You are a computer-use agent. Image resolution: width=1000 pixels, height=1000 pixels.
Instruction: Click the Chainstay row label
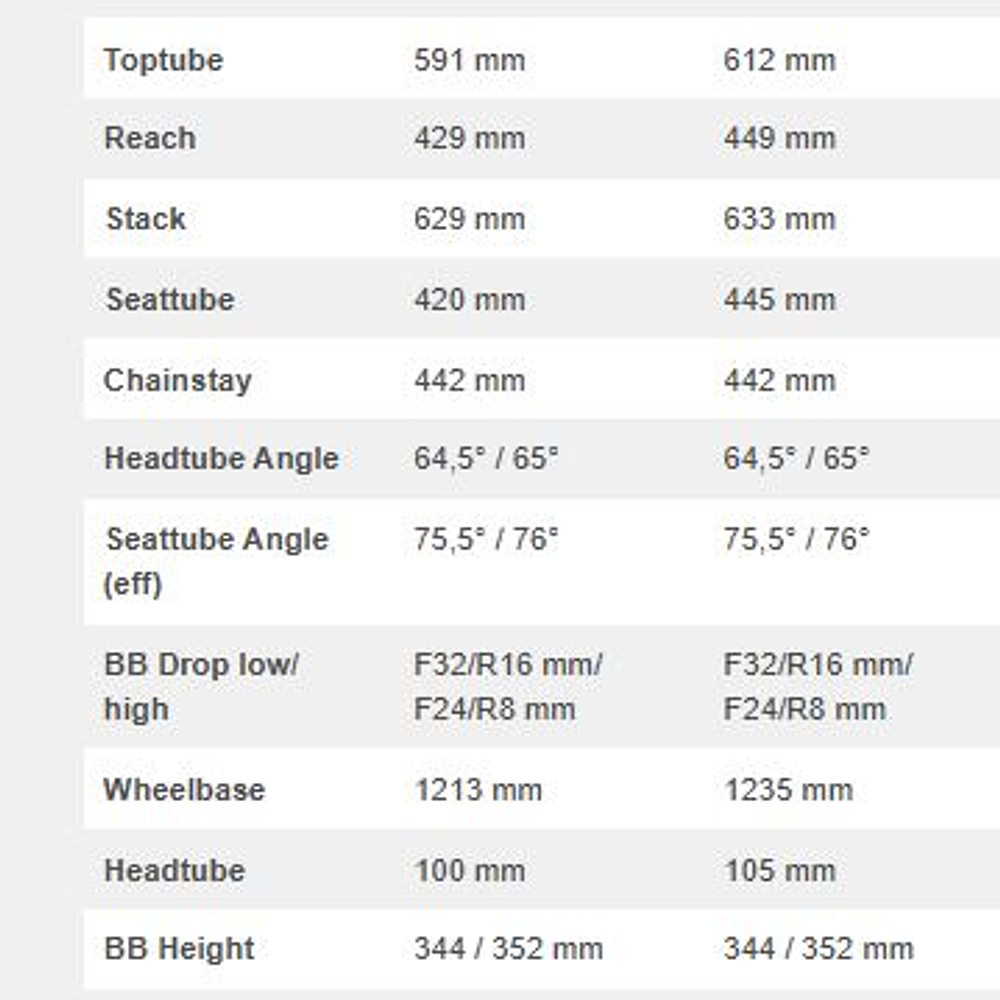pos(177,380)
